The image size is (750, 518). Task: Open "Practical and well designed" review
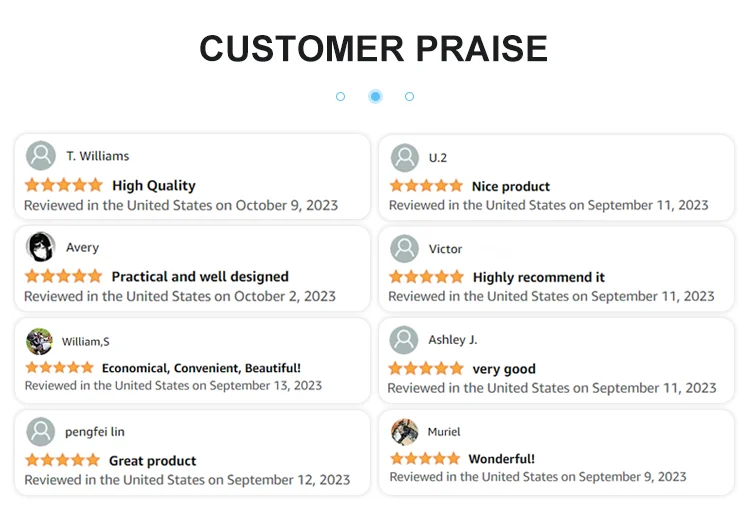point(200,276)
